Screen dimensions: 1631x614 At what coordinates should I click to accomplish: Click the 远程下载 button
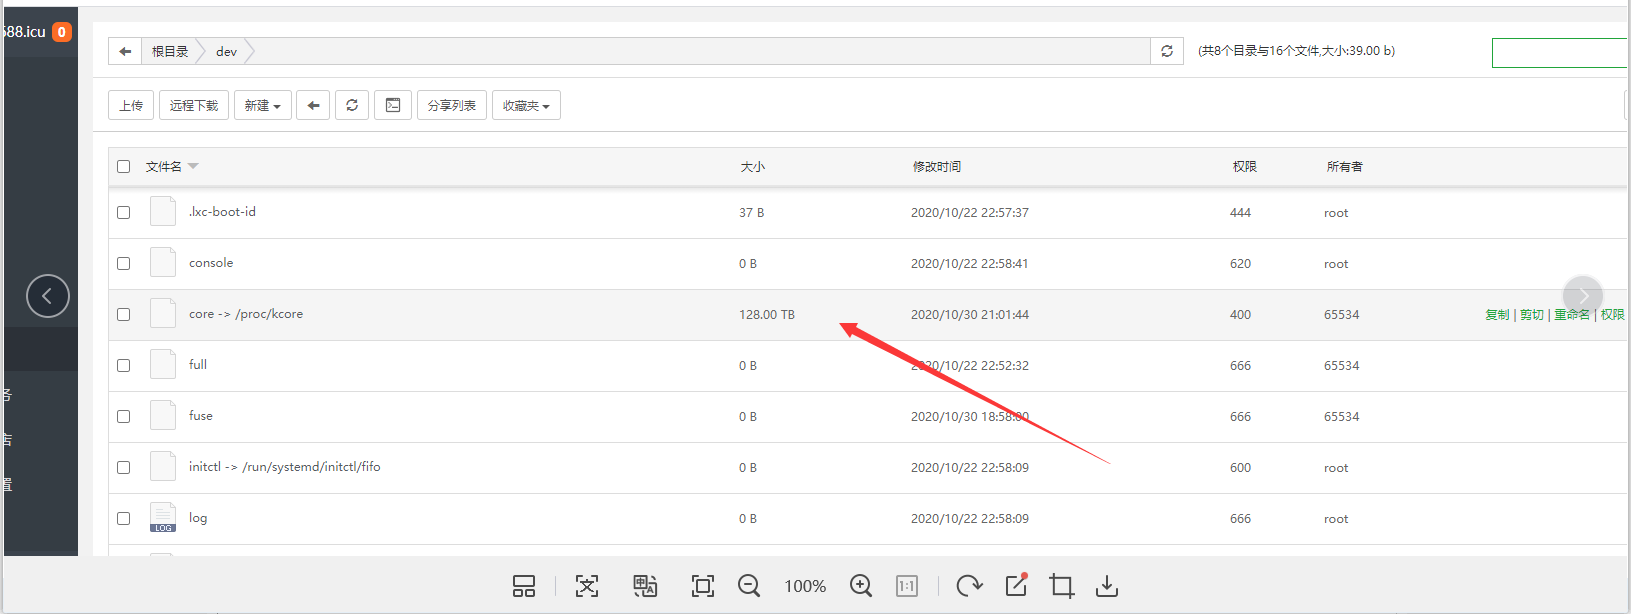point(194,105)
